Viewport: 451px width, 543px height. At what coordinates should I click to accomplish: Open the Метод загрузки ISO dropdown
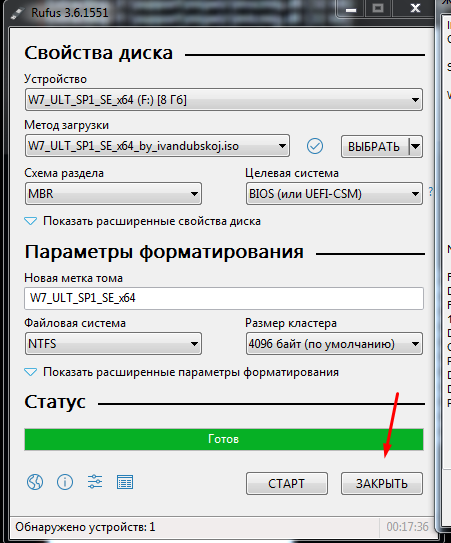pos(157,146)
